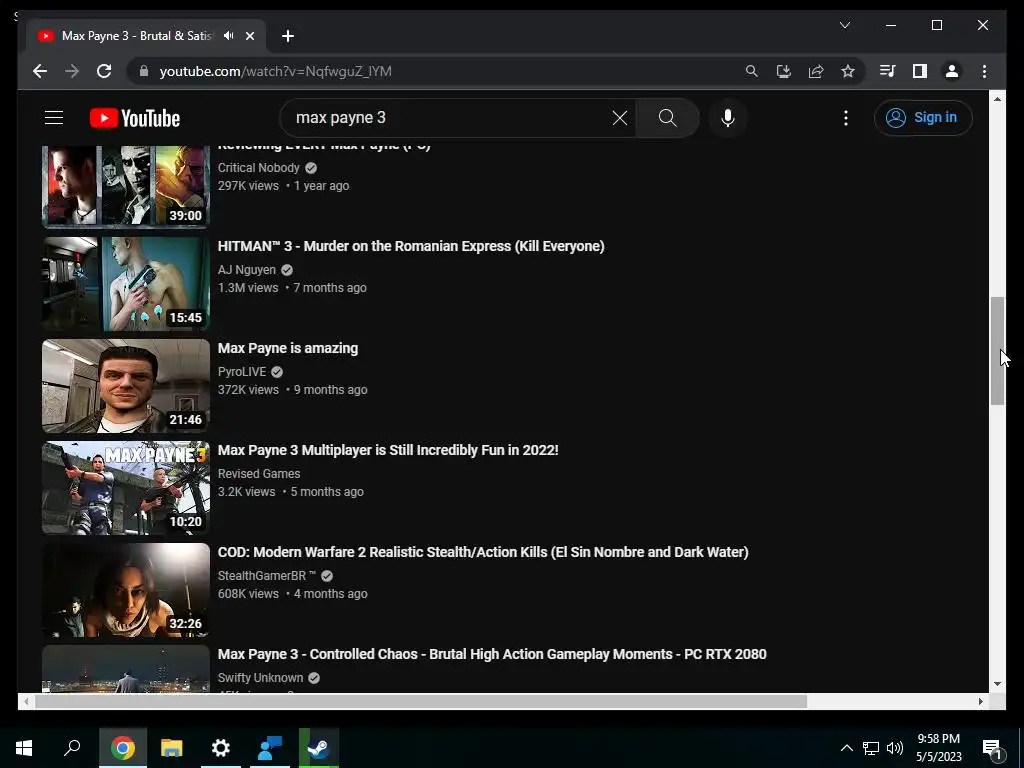Open Max Payne 3 Multiplayer 2022 video
Viewport: 1024px width, 768px height.
pos(388,450)
